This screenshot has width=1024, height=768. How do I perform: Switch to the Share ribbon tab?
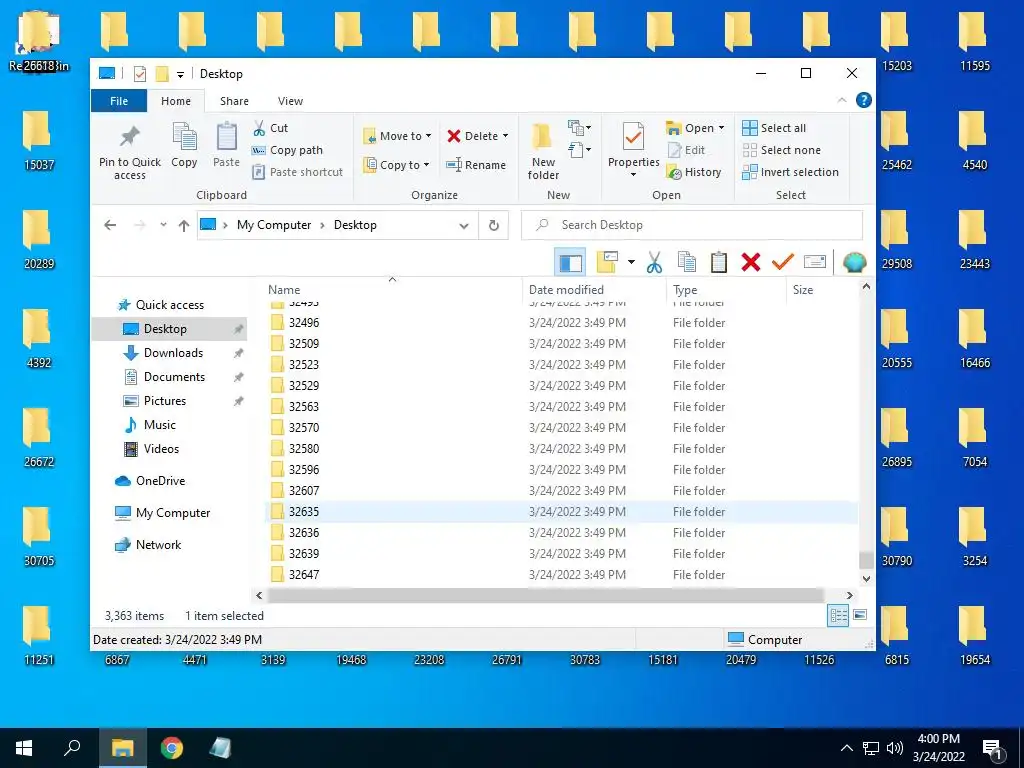click(234, 101)
